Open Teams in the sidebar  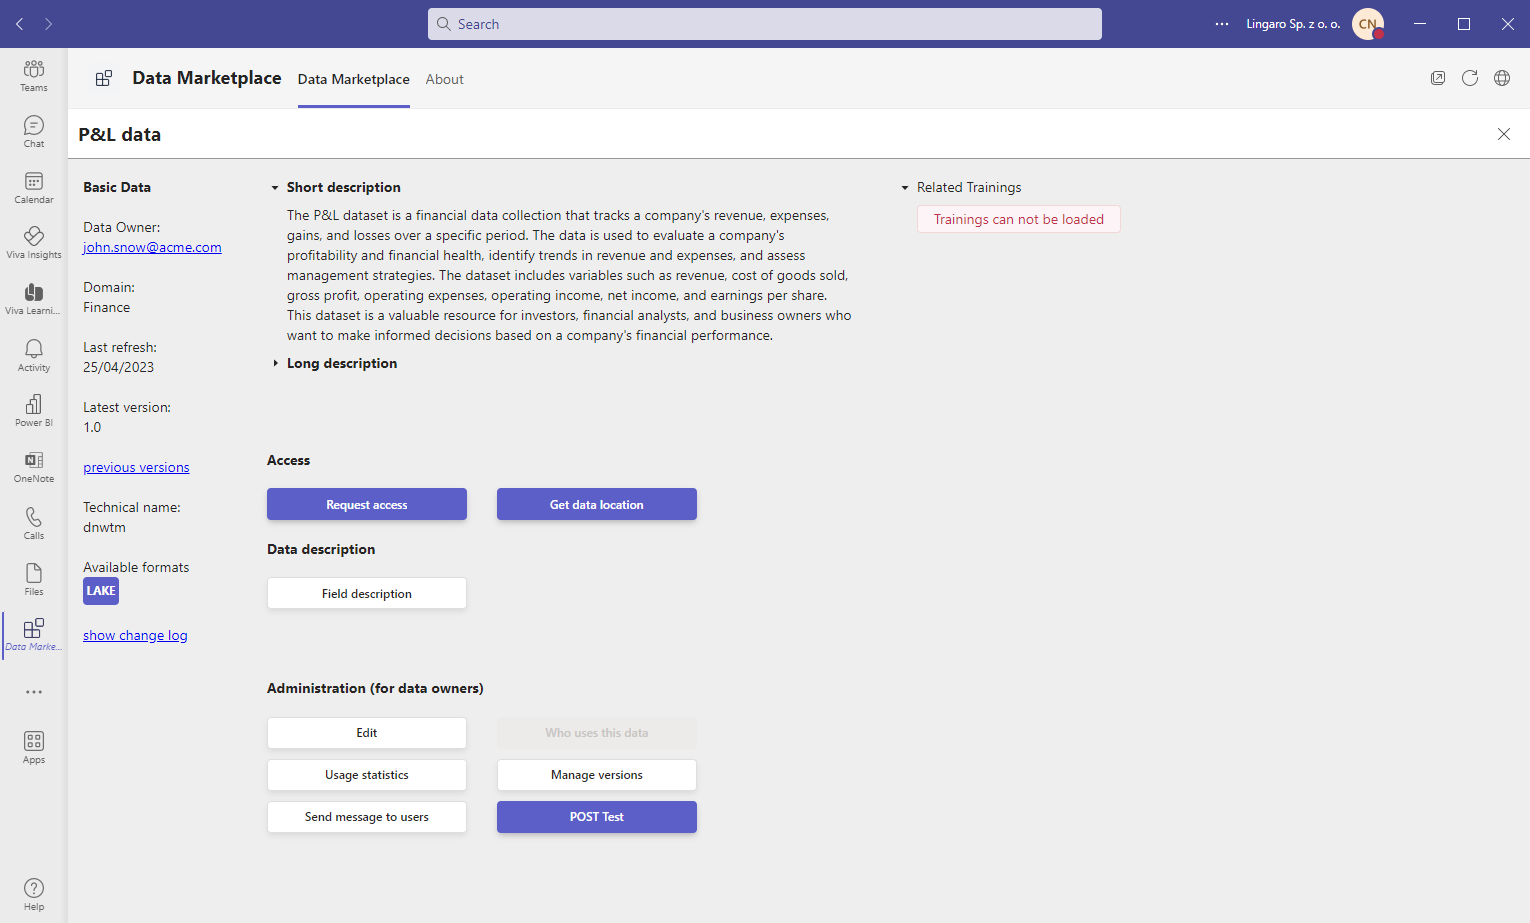(x=34, y=76)
